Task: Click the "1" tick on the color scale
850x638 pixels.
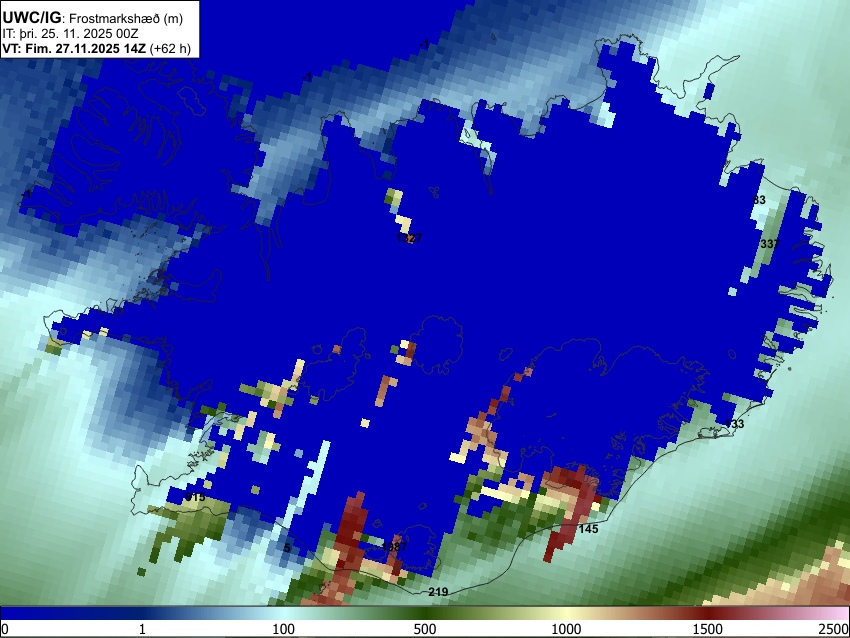Action: (x=142, y=629)
